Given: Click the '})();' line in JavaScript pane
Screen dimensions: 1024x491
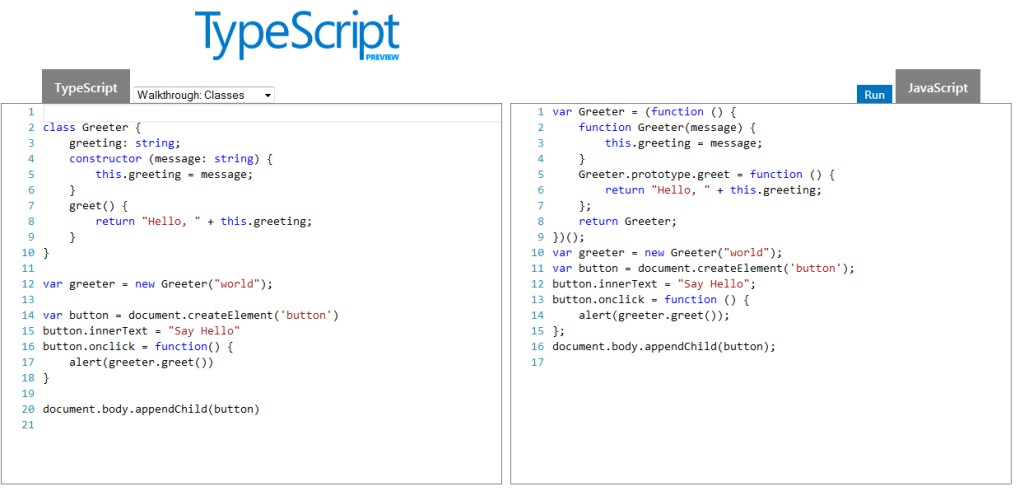Looking at the screenshot, I should pyautogui.click(x=569, y=237).
